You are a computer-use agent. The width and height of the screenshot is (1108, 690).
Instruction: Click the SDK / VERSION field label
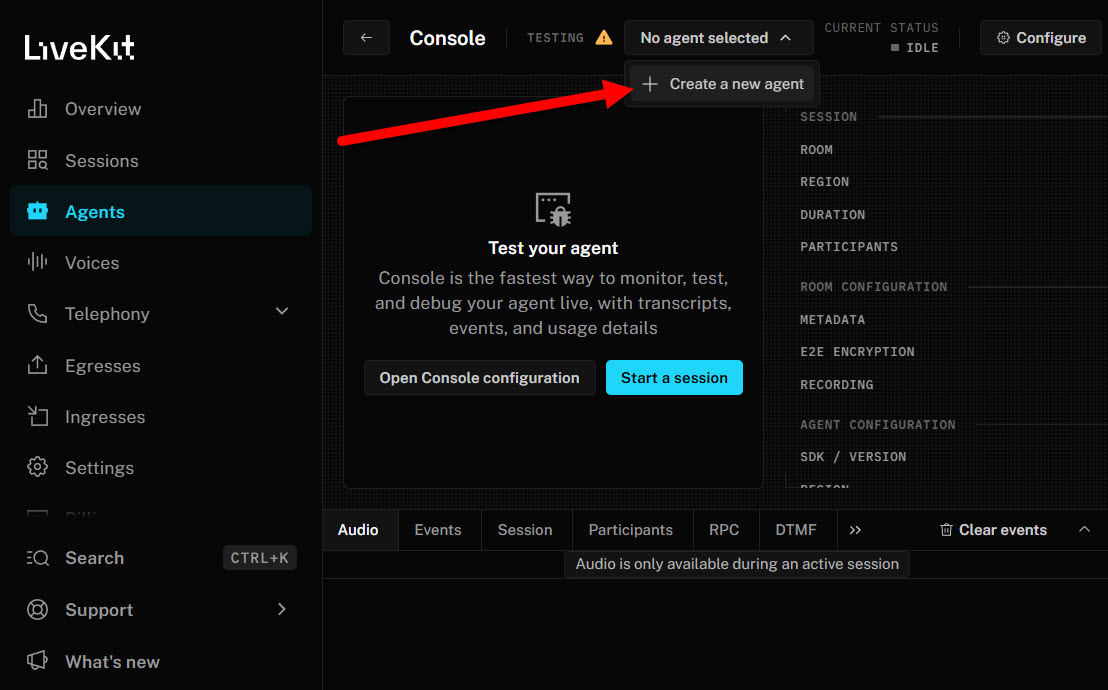point(853,457)
